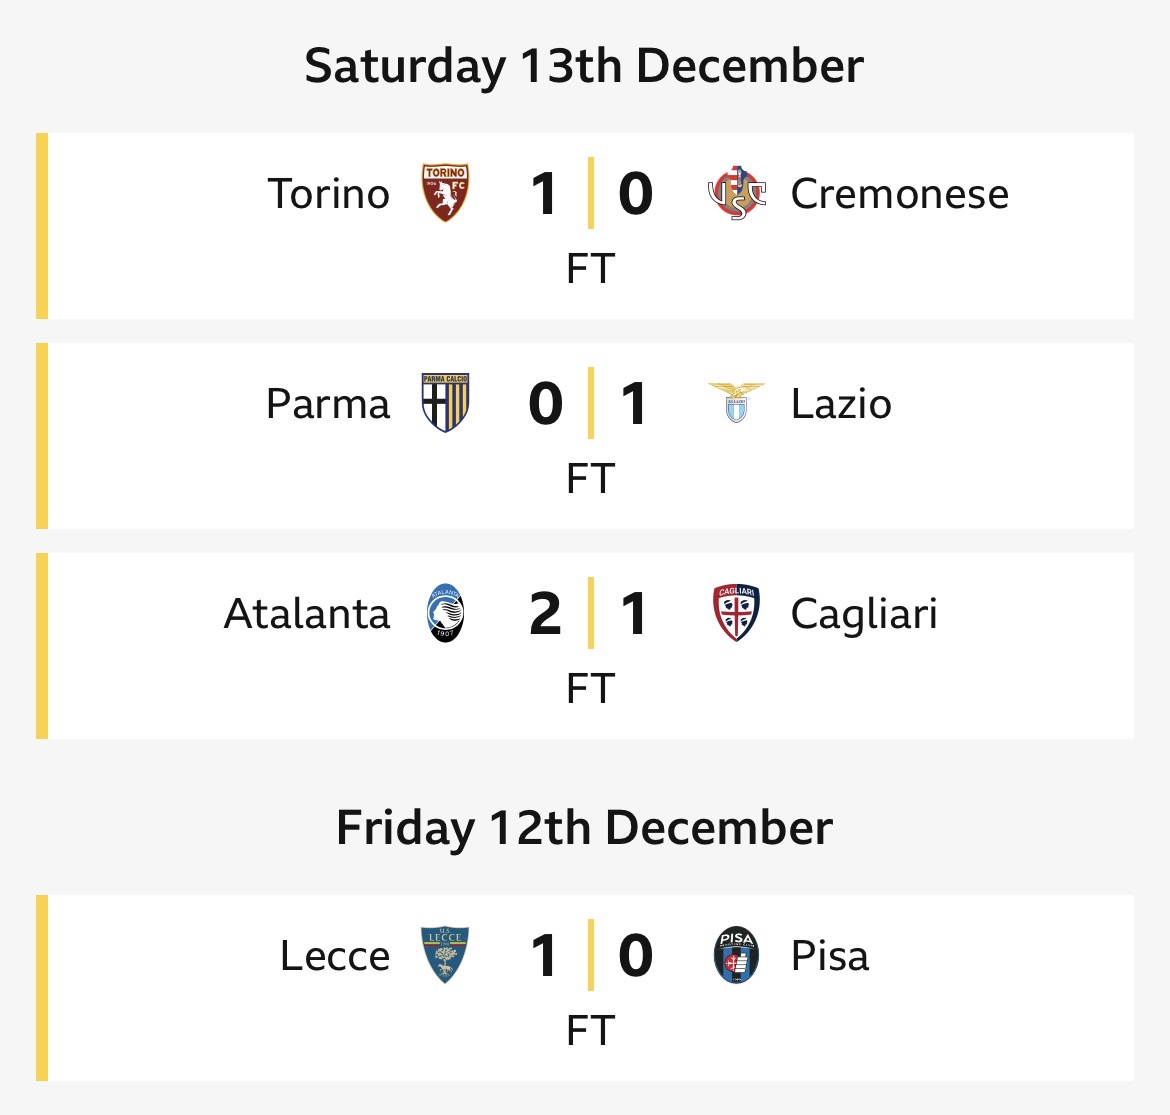Open Torino 1-0 Cremonese match score
The image size is (1170, 1115).
tap(590, 194)
